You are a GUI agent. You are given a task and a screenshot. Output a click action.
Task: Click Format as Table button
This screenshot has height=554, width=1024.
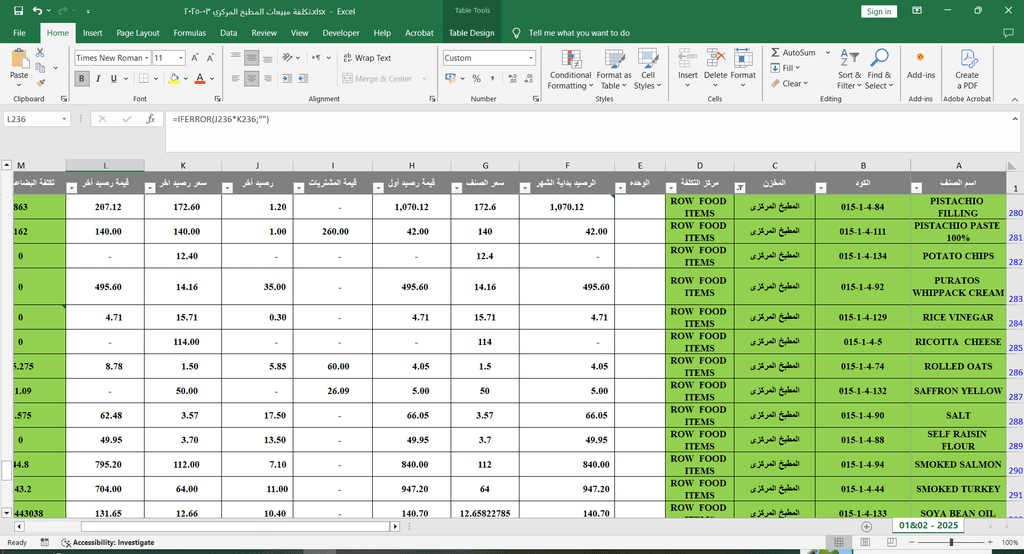click(614, 69)
